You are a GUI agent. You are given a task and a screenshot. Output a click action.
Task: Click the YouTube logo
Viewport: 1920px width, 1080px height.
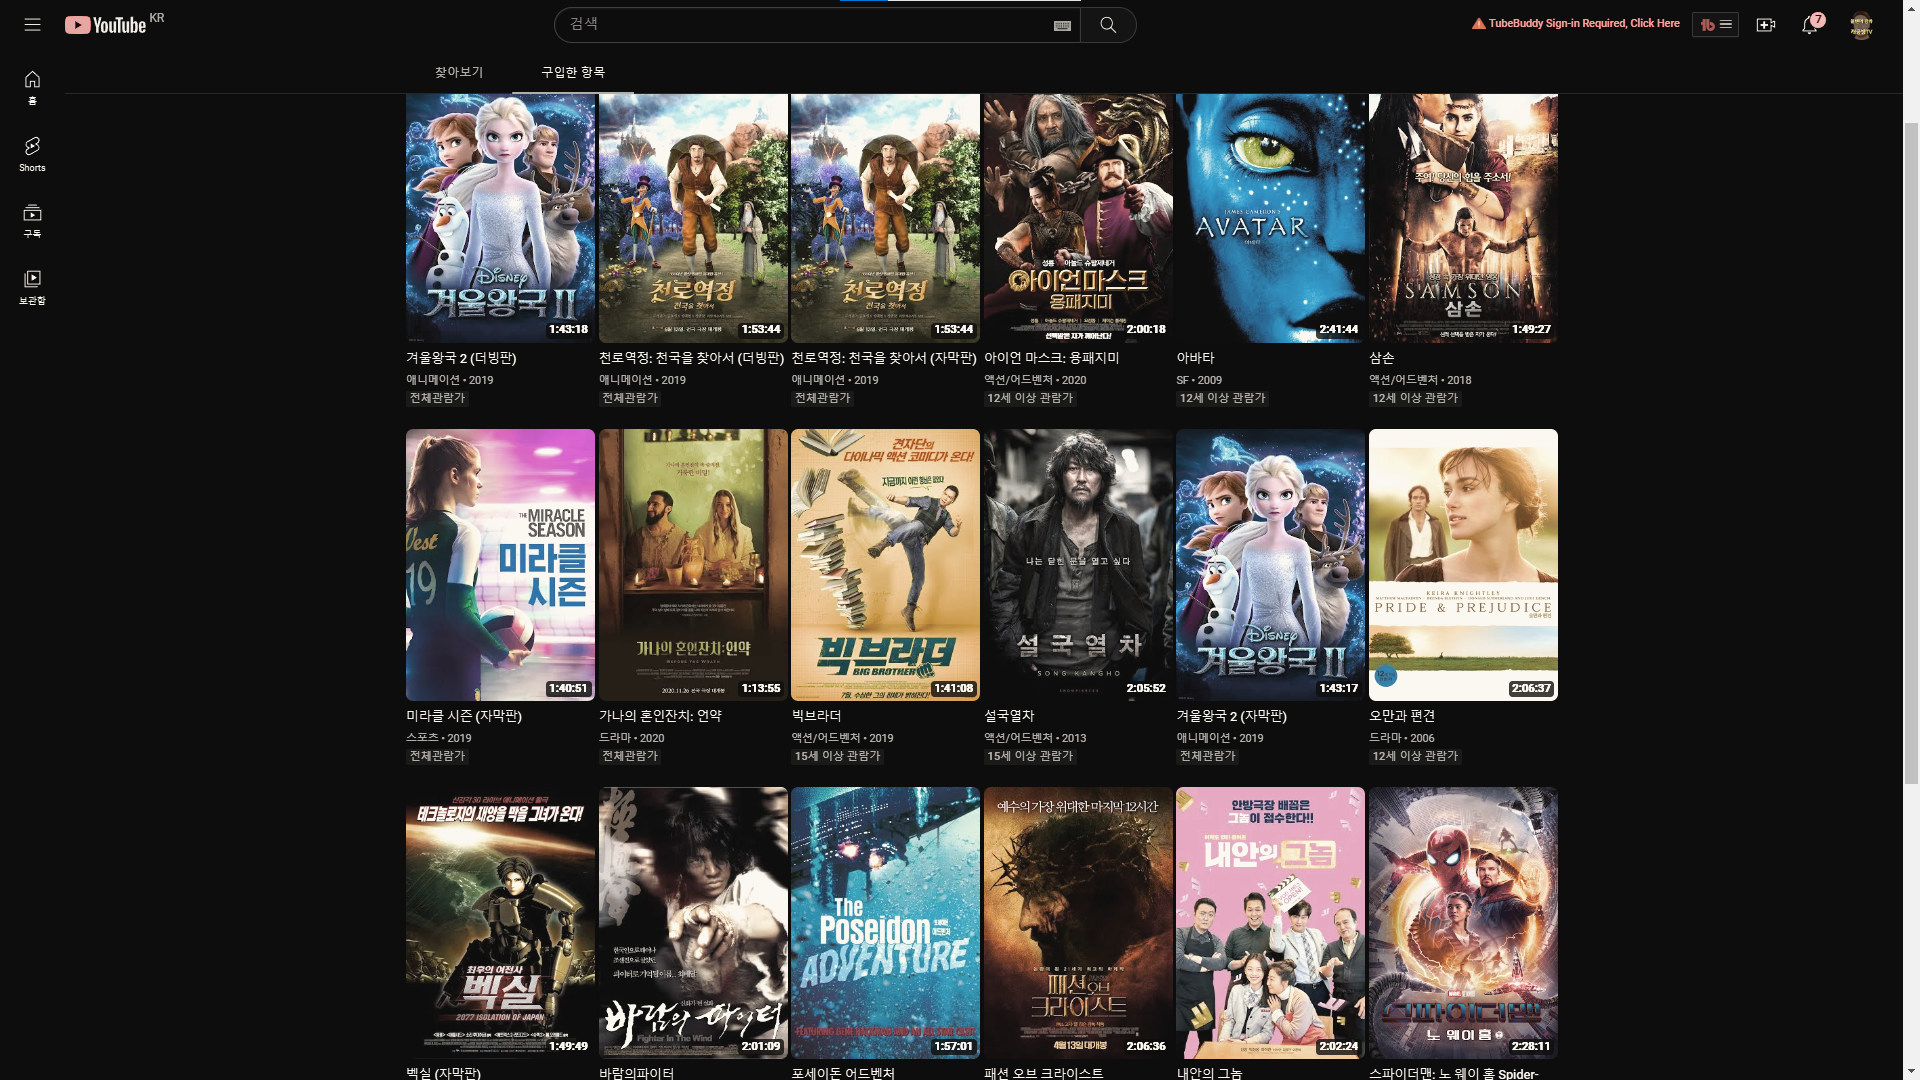pyautogui.click(x=107, y=25)
